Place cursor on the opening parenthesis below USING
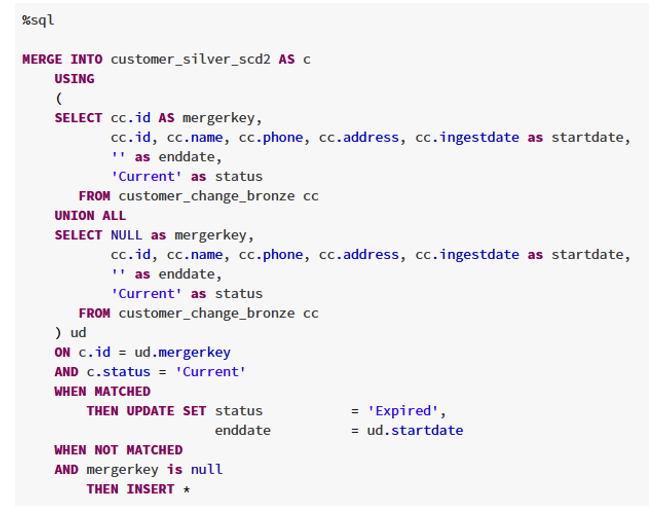Screen dimensions: 659x513 click(x=58, y=98)
